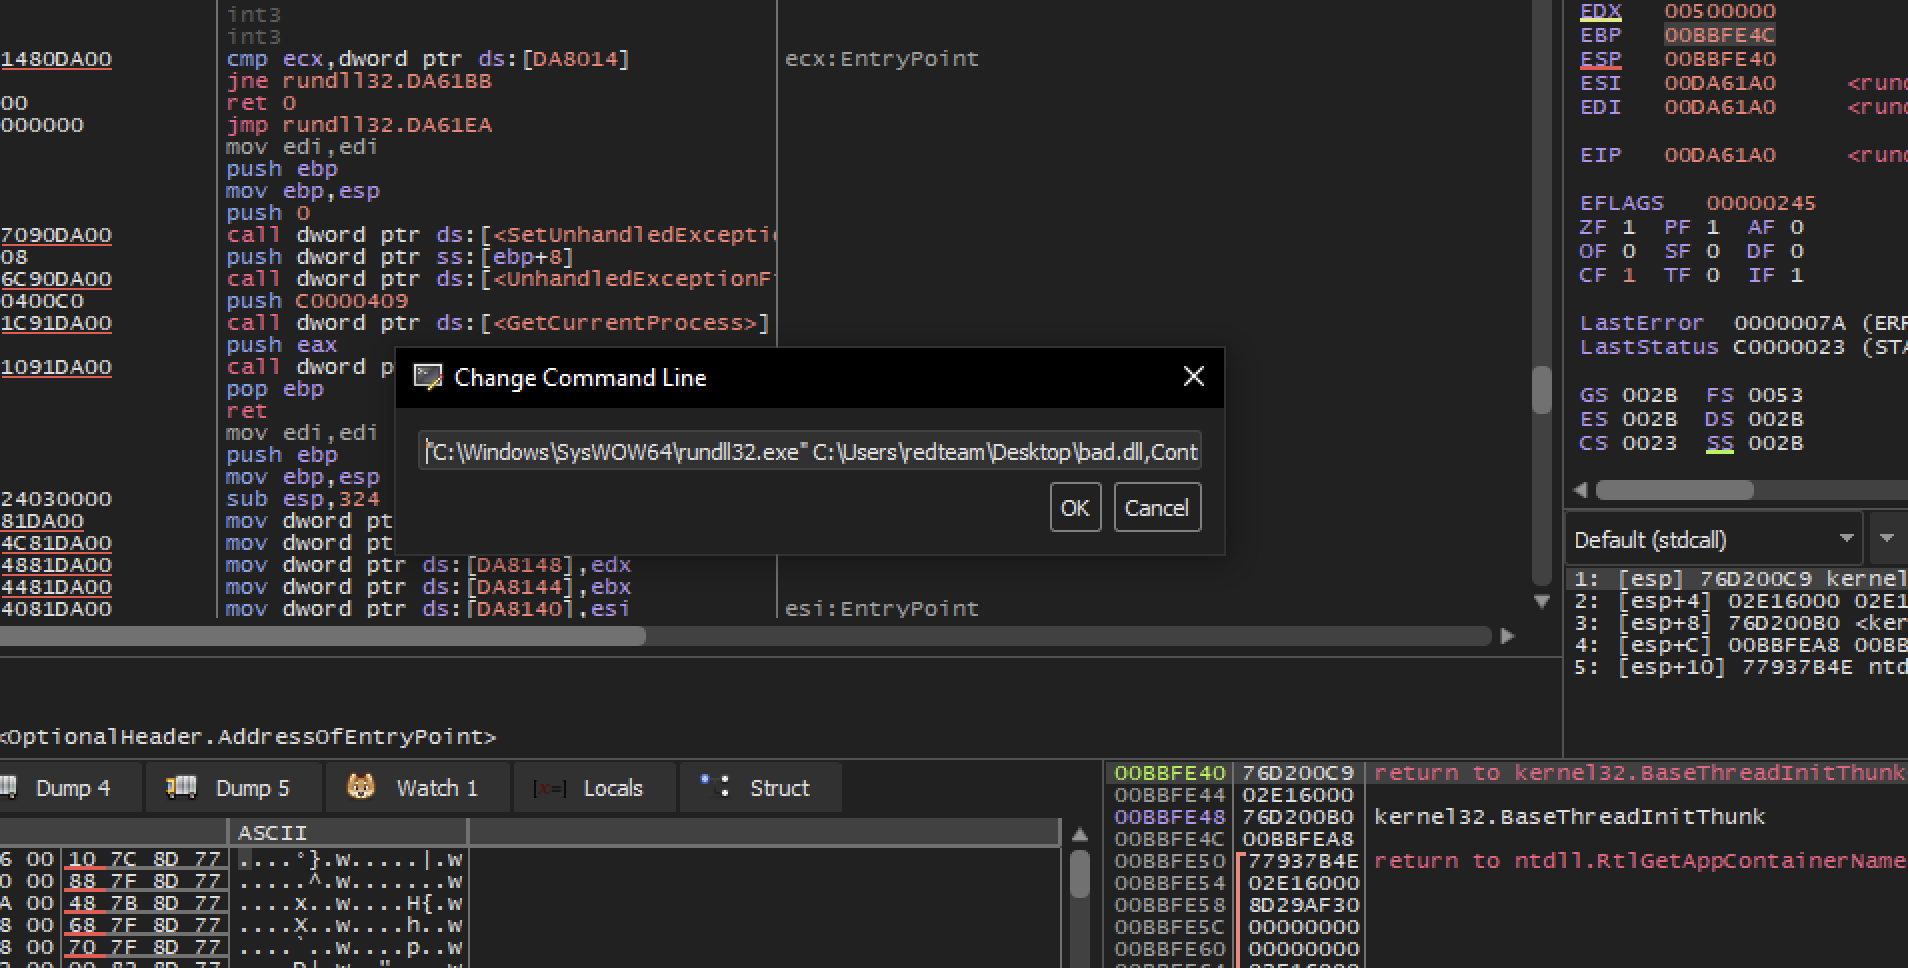The width and height of the screenshot is (1908, 968).
Task: Toggle the OF flag value
Action: click(1628, 251)
